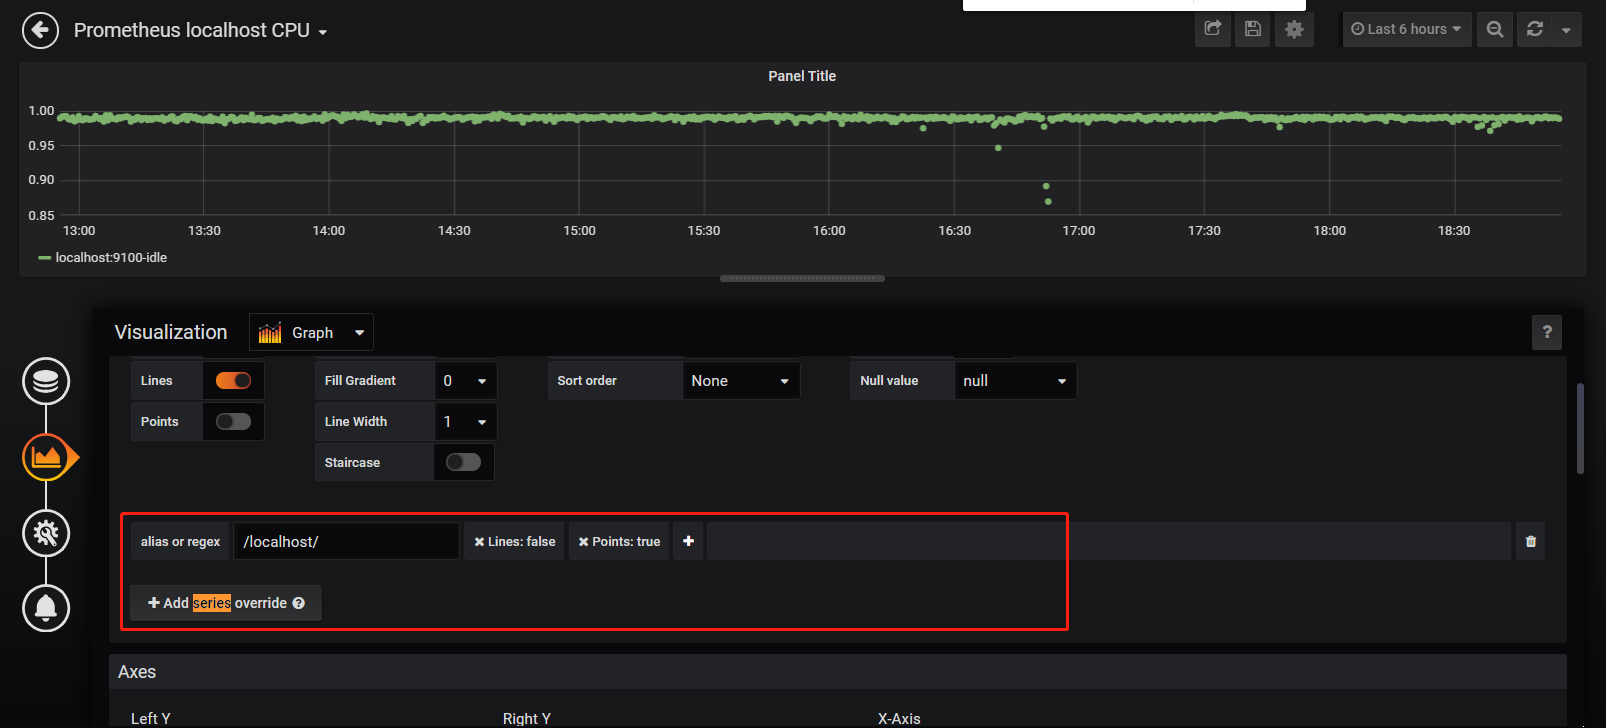Image resolution: width=1606 pixels, height=728 pixels.
Task: Click the legend color line for localhost:9100-idle
Action: point(44,258)
